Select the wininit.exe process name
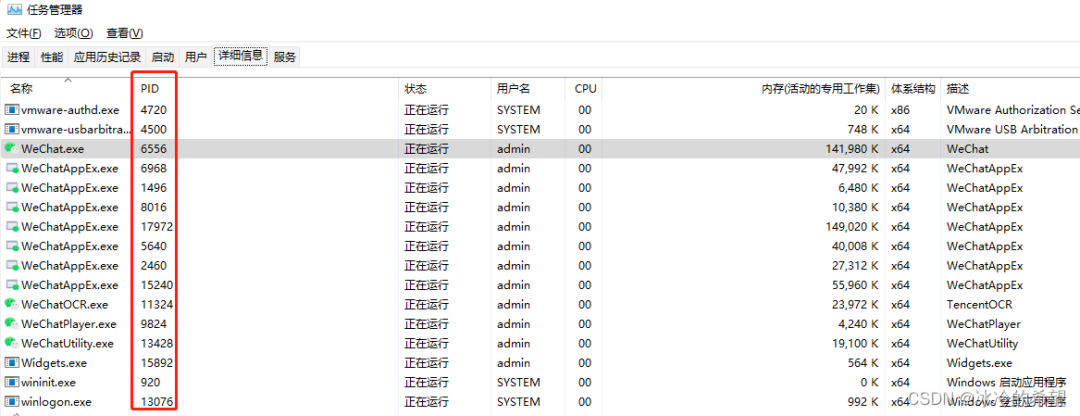This screenshot has width=1080, height=416. point(48,382)
